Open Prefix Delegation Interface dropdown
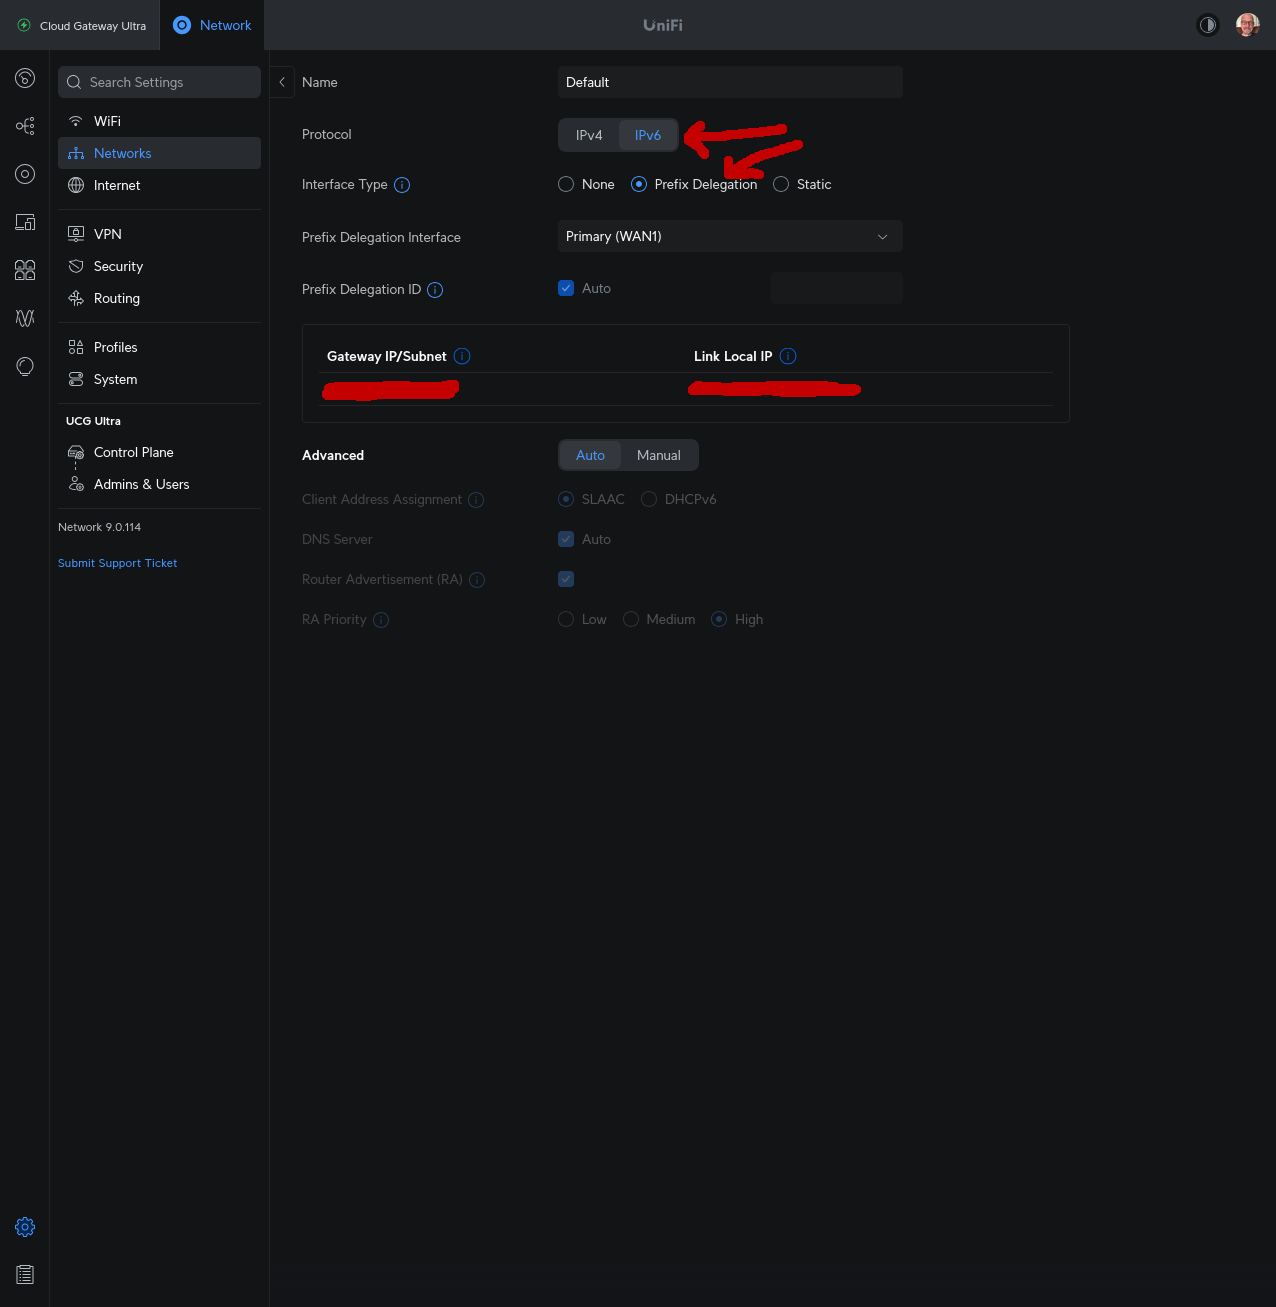1276x1307 pixels. [730, 236]
